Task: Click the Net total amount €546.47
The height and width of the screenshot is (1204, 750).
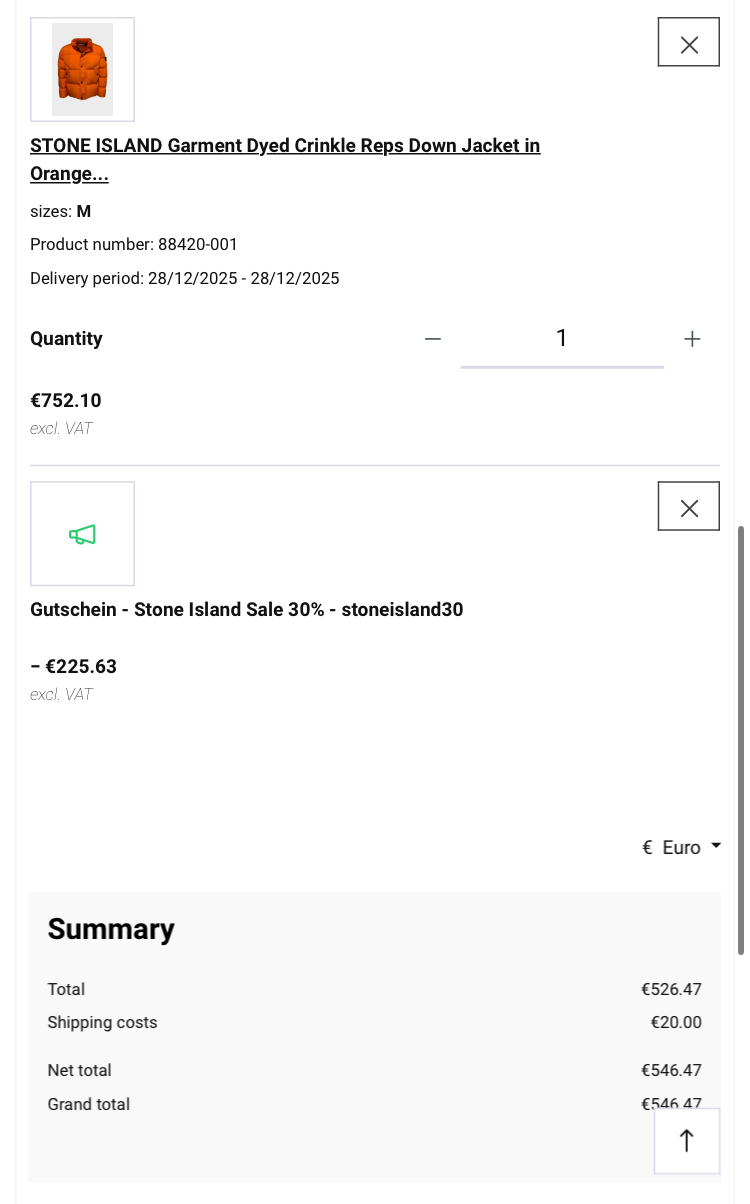Action: [671, 1070]
